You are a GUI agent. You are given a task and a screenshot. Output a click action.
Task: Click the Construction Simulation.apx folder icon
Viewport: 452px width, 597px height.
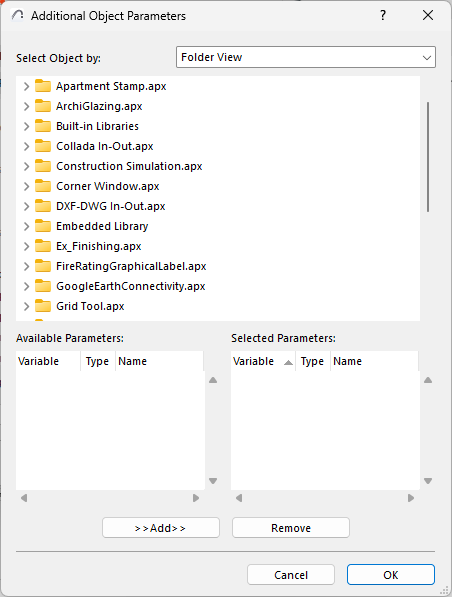[43, 166]
